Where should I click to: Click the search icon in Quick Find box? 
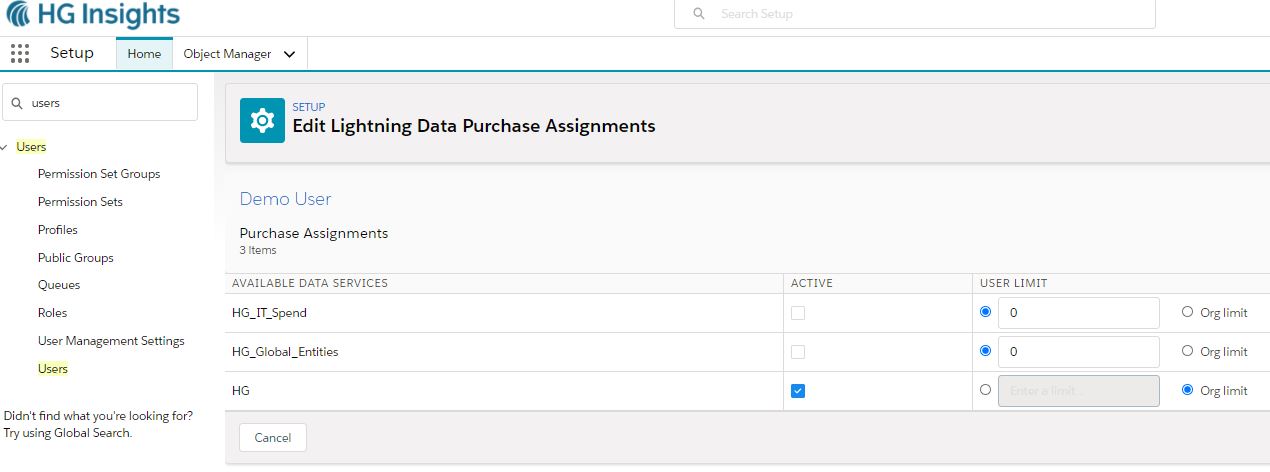coord(17,103)
